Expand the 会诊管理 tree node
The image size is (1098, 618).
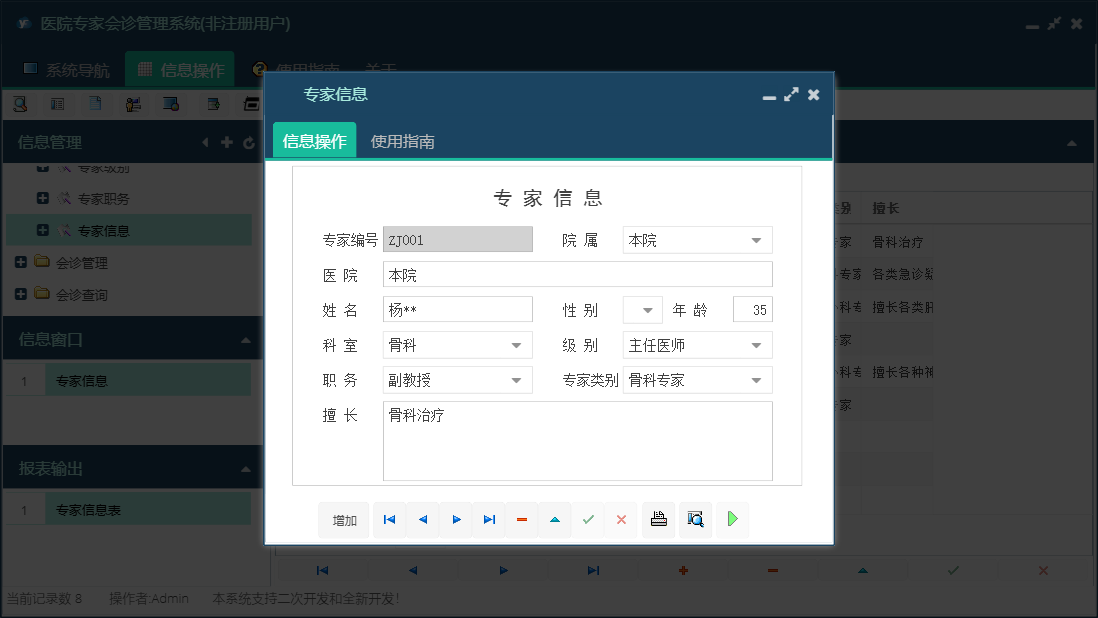pyautogui.click(x=23, y=263)
